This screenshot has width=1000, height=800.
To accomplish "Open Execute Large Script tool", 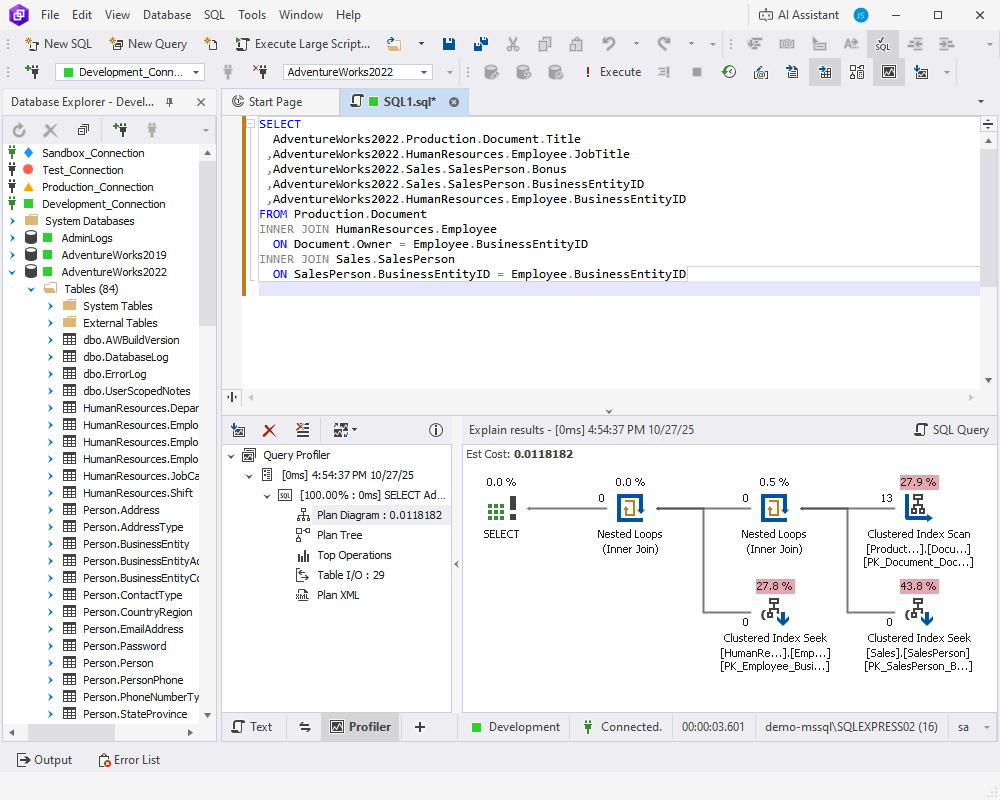I will [303, 44].
